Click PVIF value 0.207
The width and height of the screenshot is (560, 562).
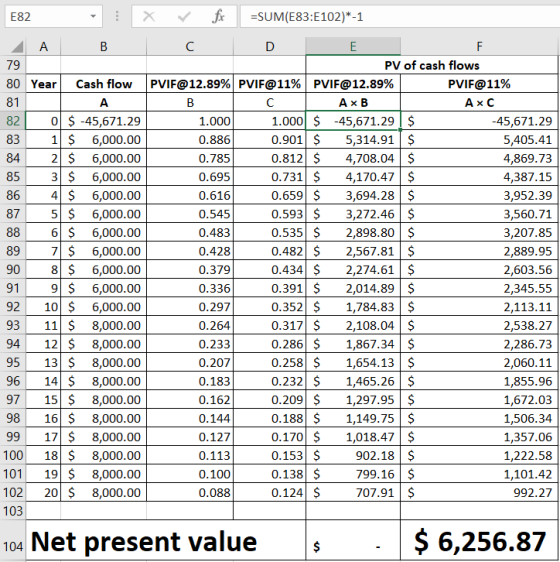click(190, 362)
